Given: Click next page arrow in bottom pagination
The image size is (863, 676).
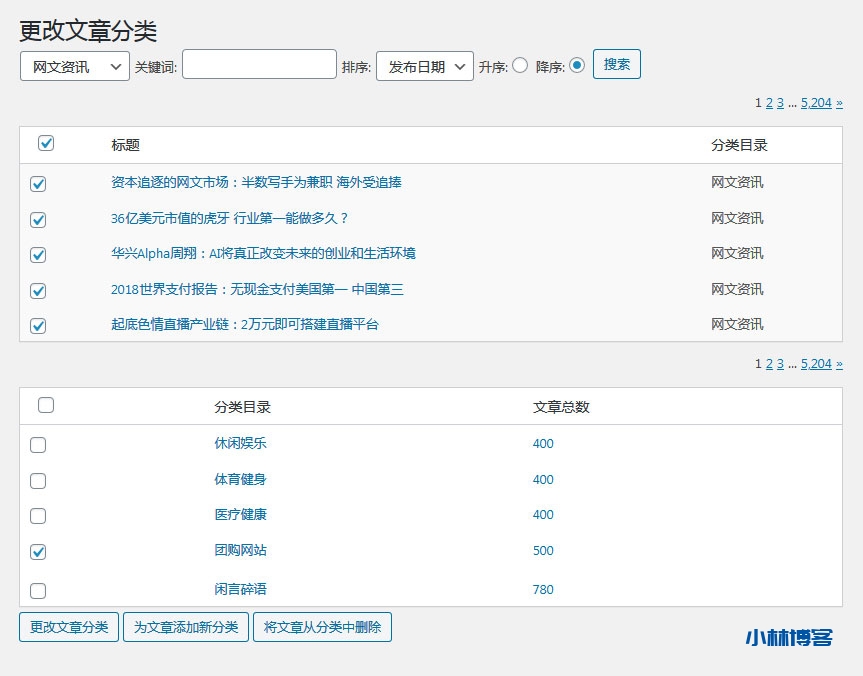Looking at the screenshot, I should point(839,364).
